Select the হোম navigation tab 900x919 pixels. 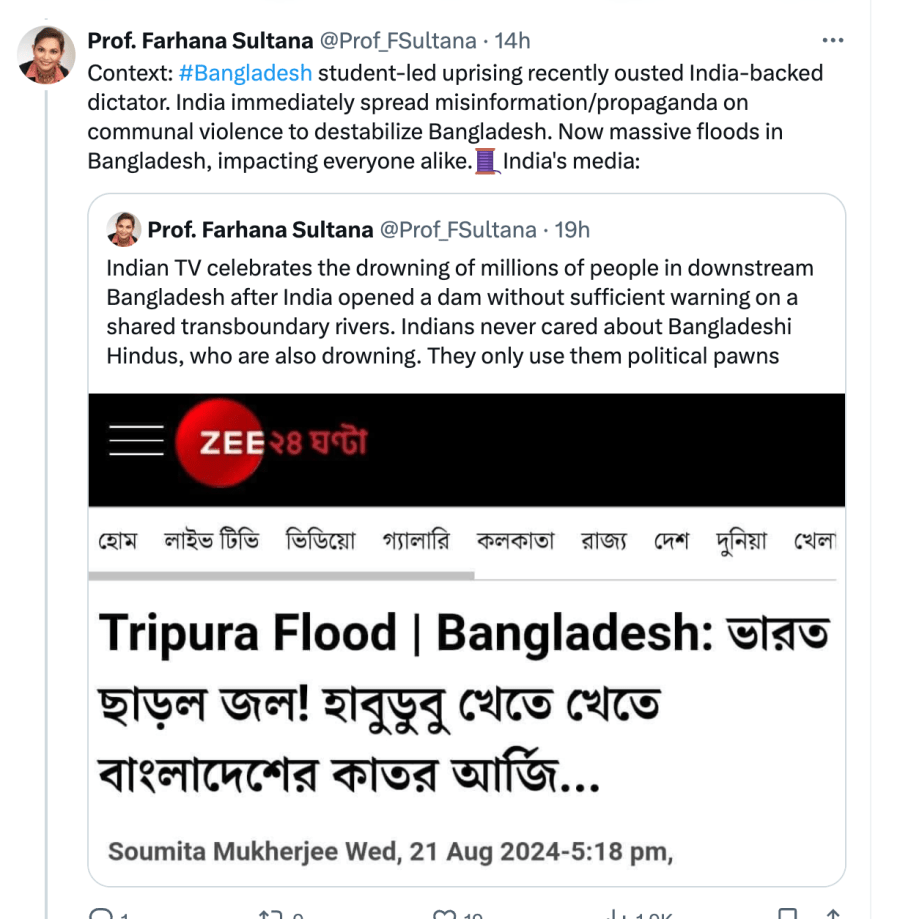(117, 541)
